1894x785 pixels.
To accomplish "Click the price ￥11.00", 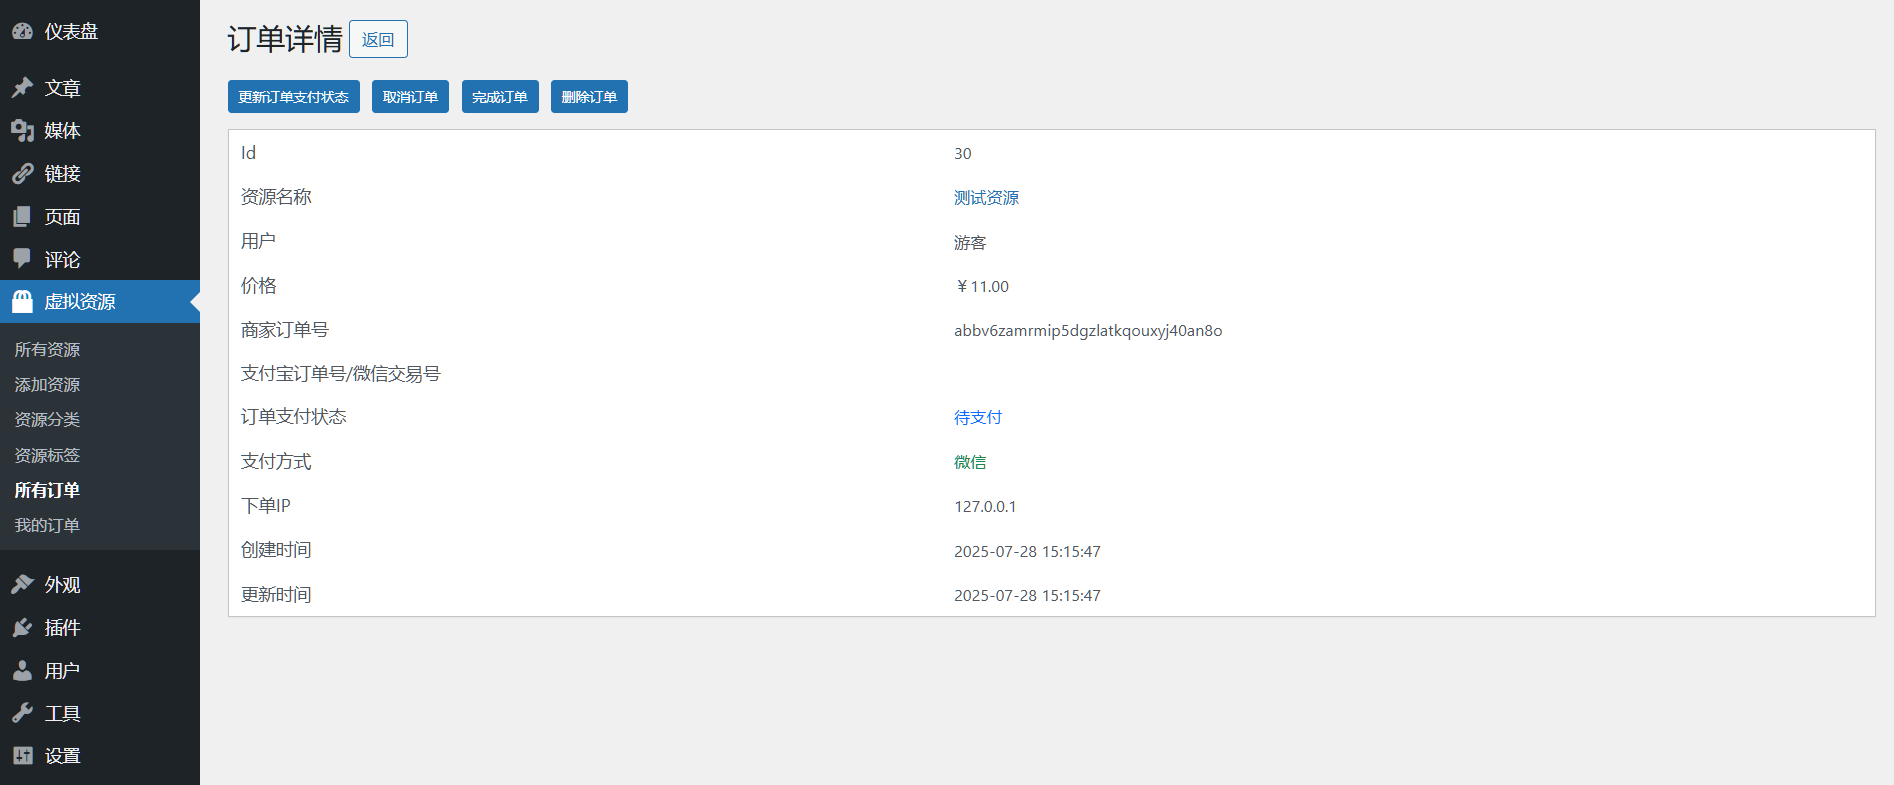I will (x=982, y=287).
